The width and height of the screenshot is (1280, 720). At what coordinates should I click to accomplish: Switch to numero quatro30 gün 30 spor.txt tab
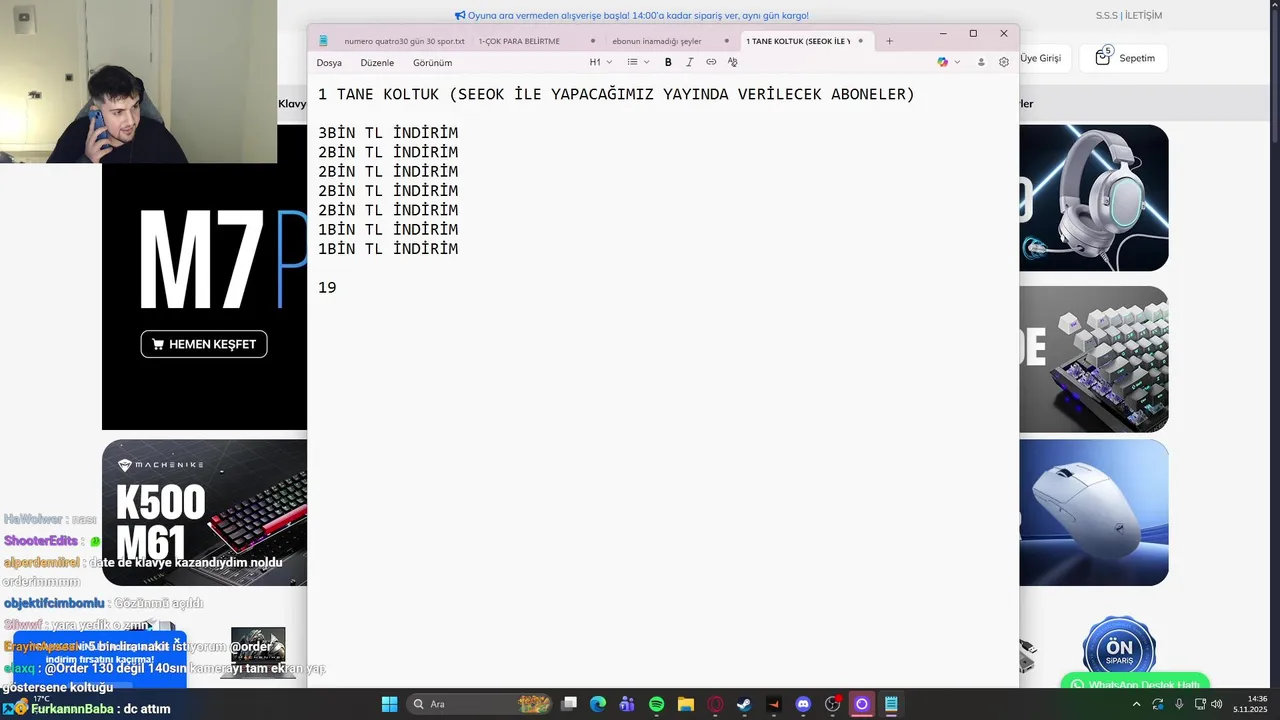click(404, 41)
